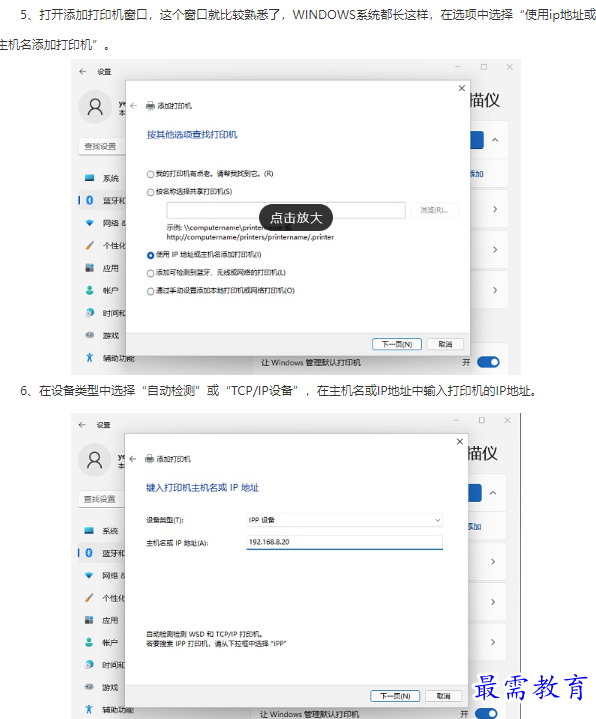The height and width of the screenshot is (719, 596).
Task: Close the step 6 添加打印机 dialog
Action: (460, 441)
